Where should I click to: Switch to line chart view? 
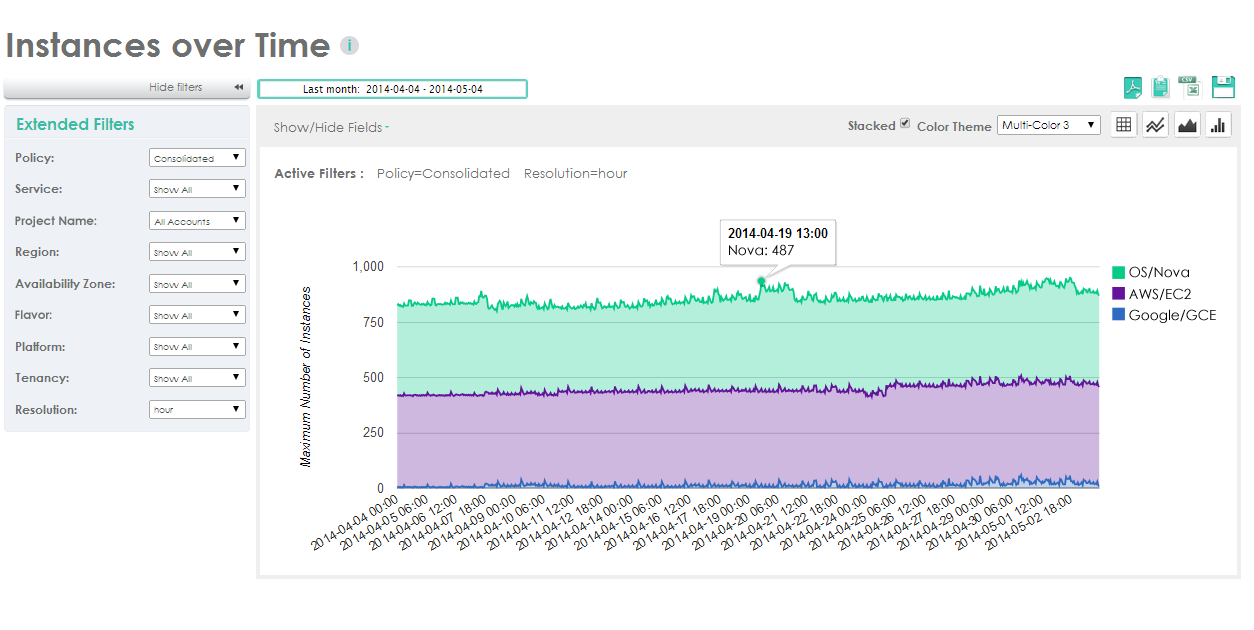pyautogui.click(x=1156, y=125)
